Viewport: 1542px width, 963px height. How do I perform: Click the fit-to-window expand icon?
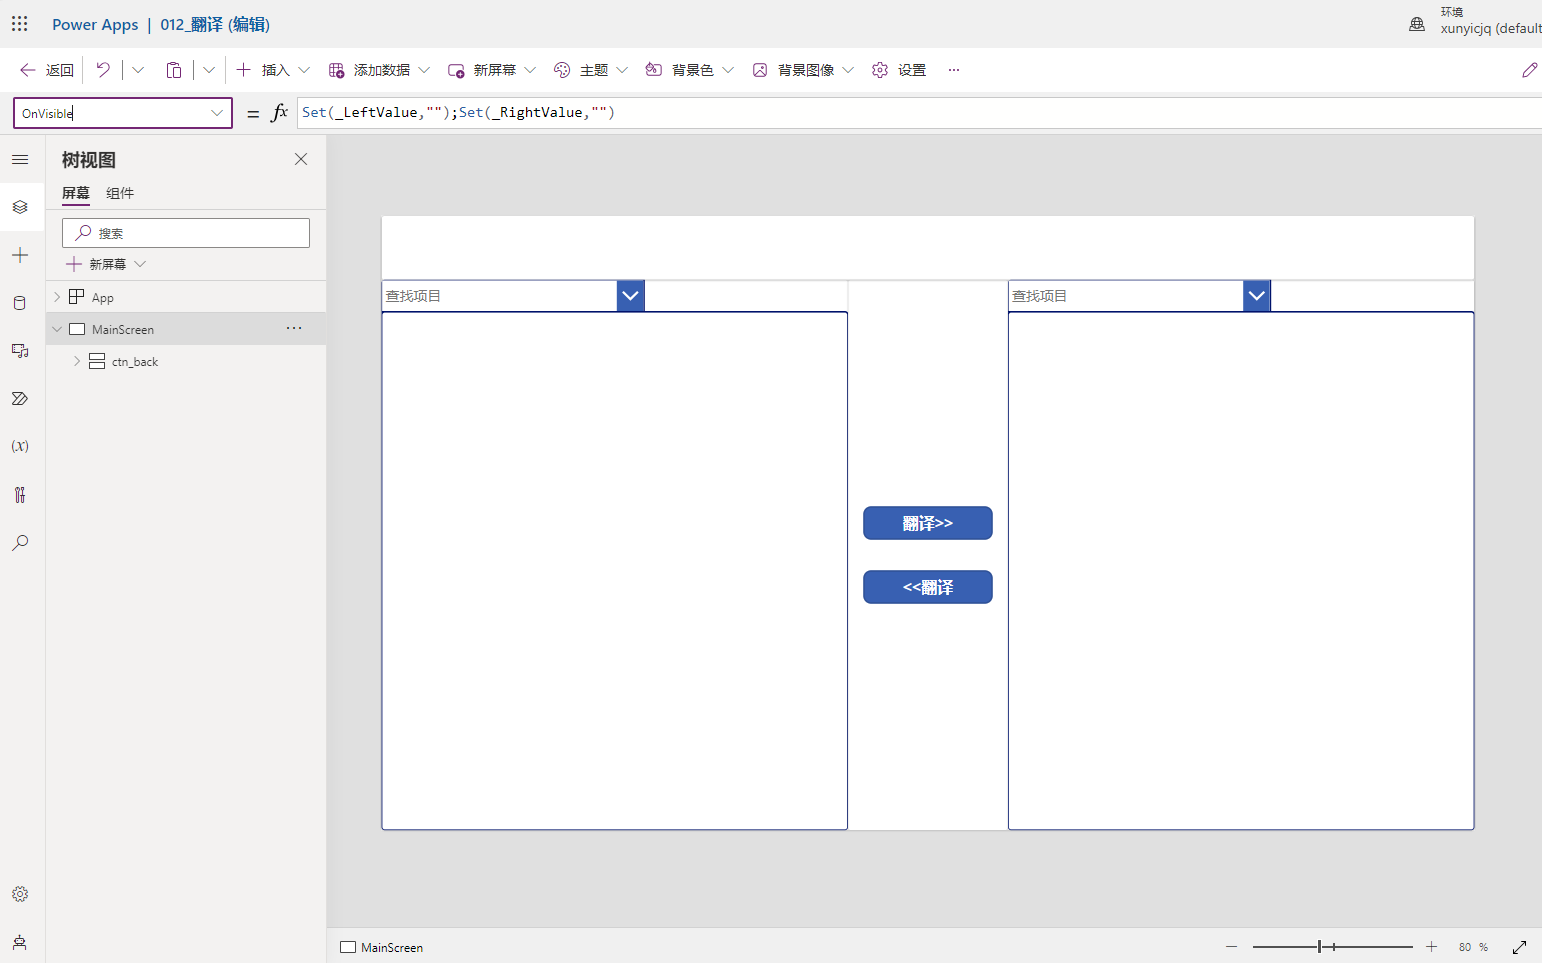coord(1519,947)
